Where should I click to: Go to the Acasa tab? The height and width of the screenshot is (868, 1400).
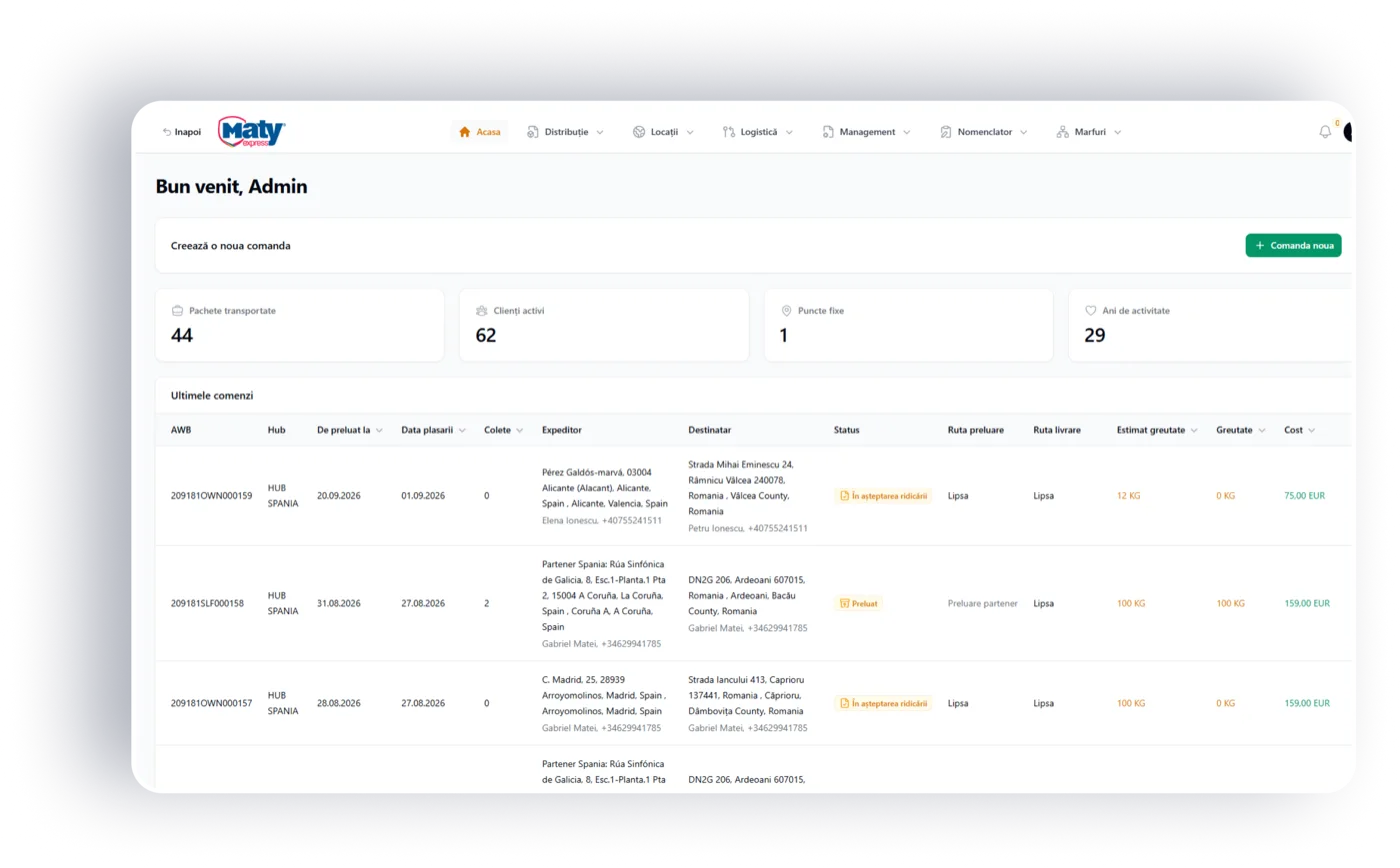[479, 132]
